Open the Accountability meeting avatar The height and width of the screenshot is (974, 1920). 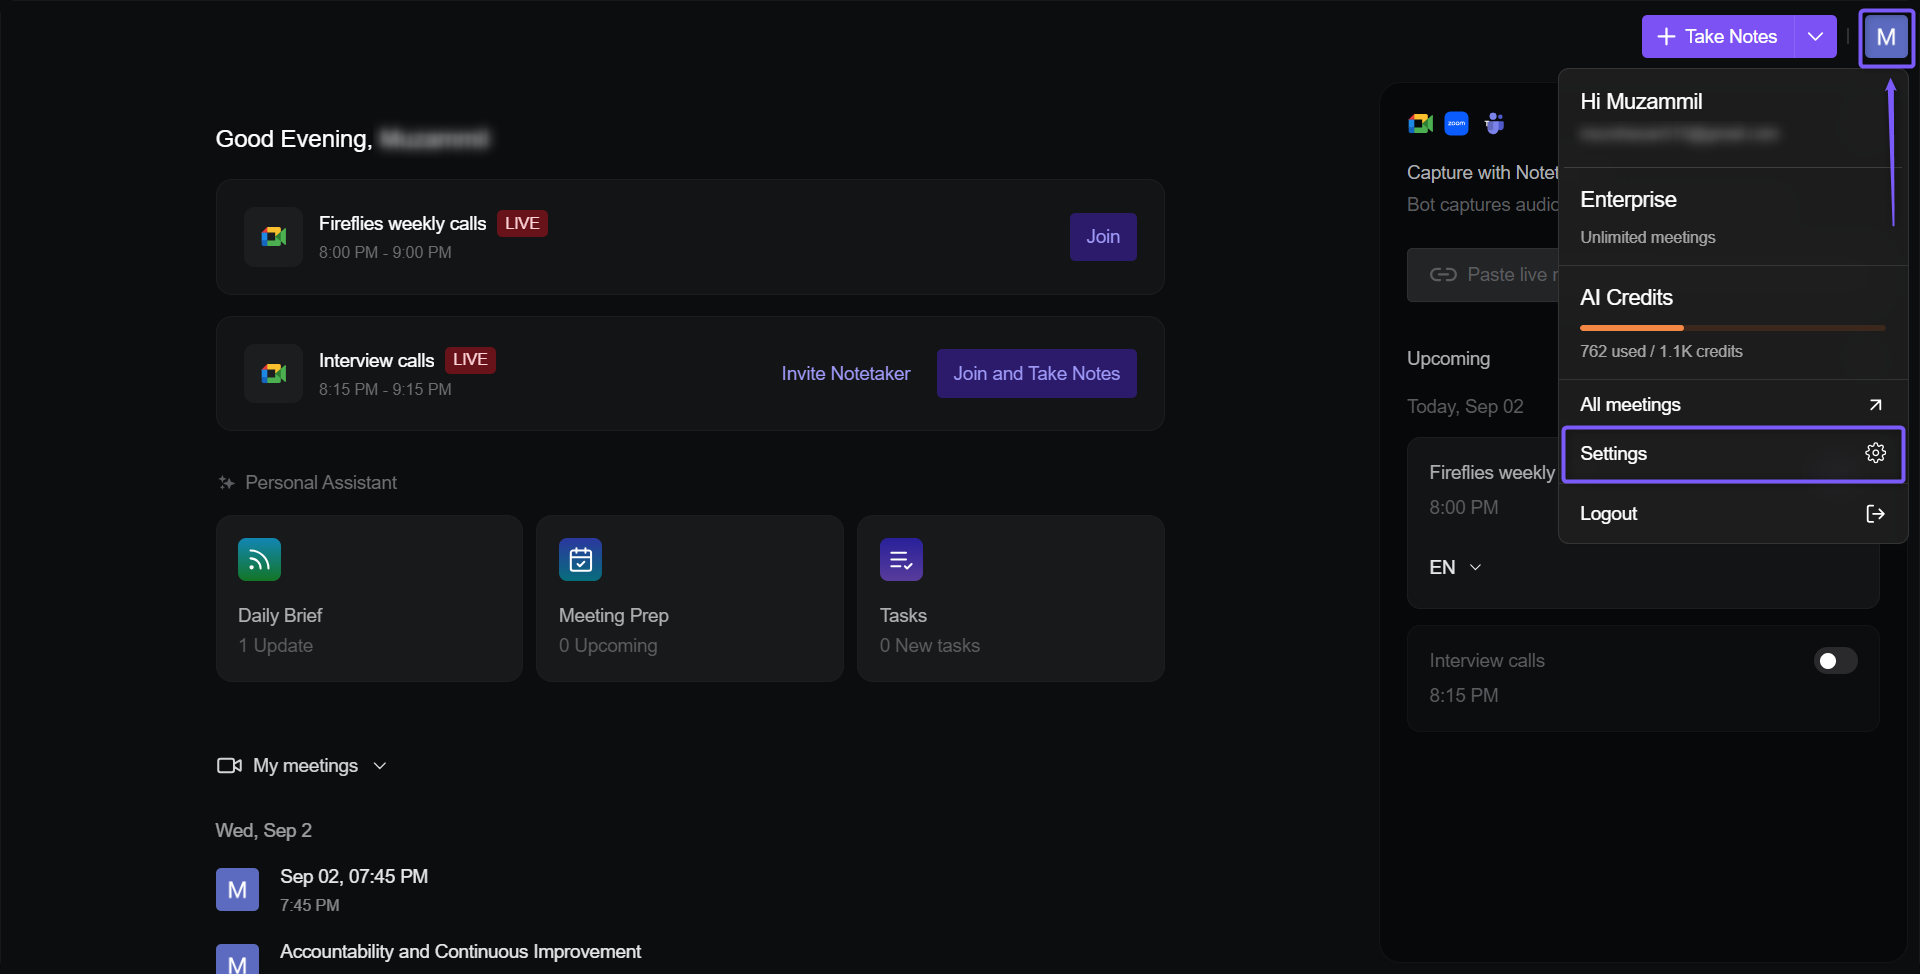click(237, 959)
